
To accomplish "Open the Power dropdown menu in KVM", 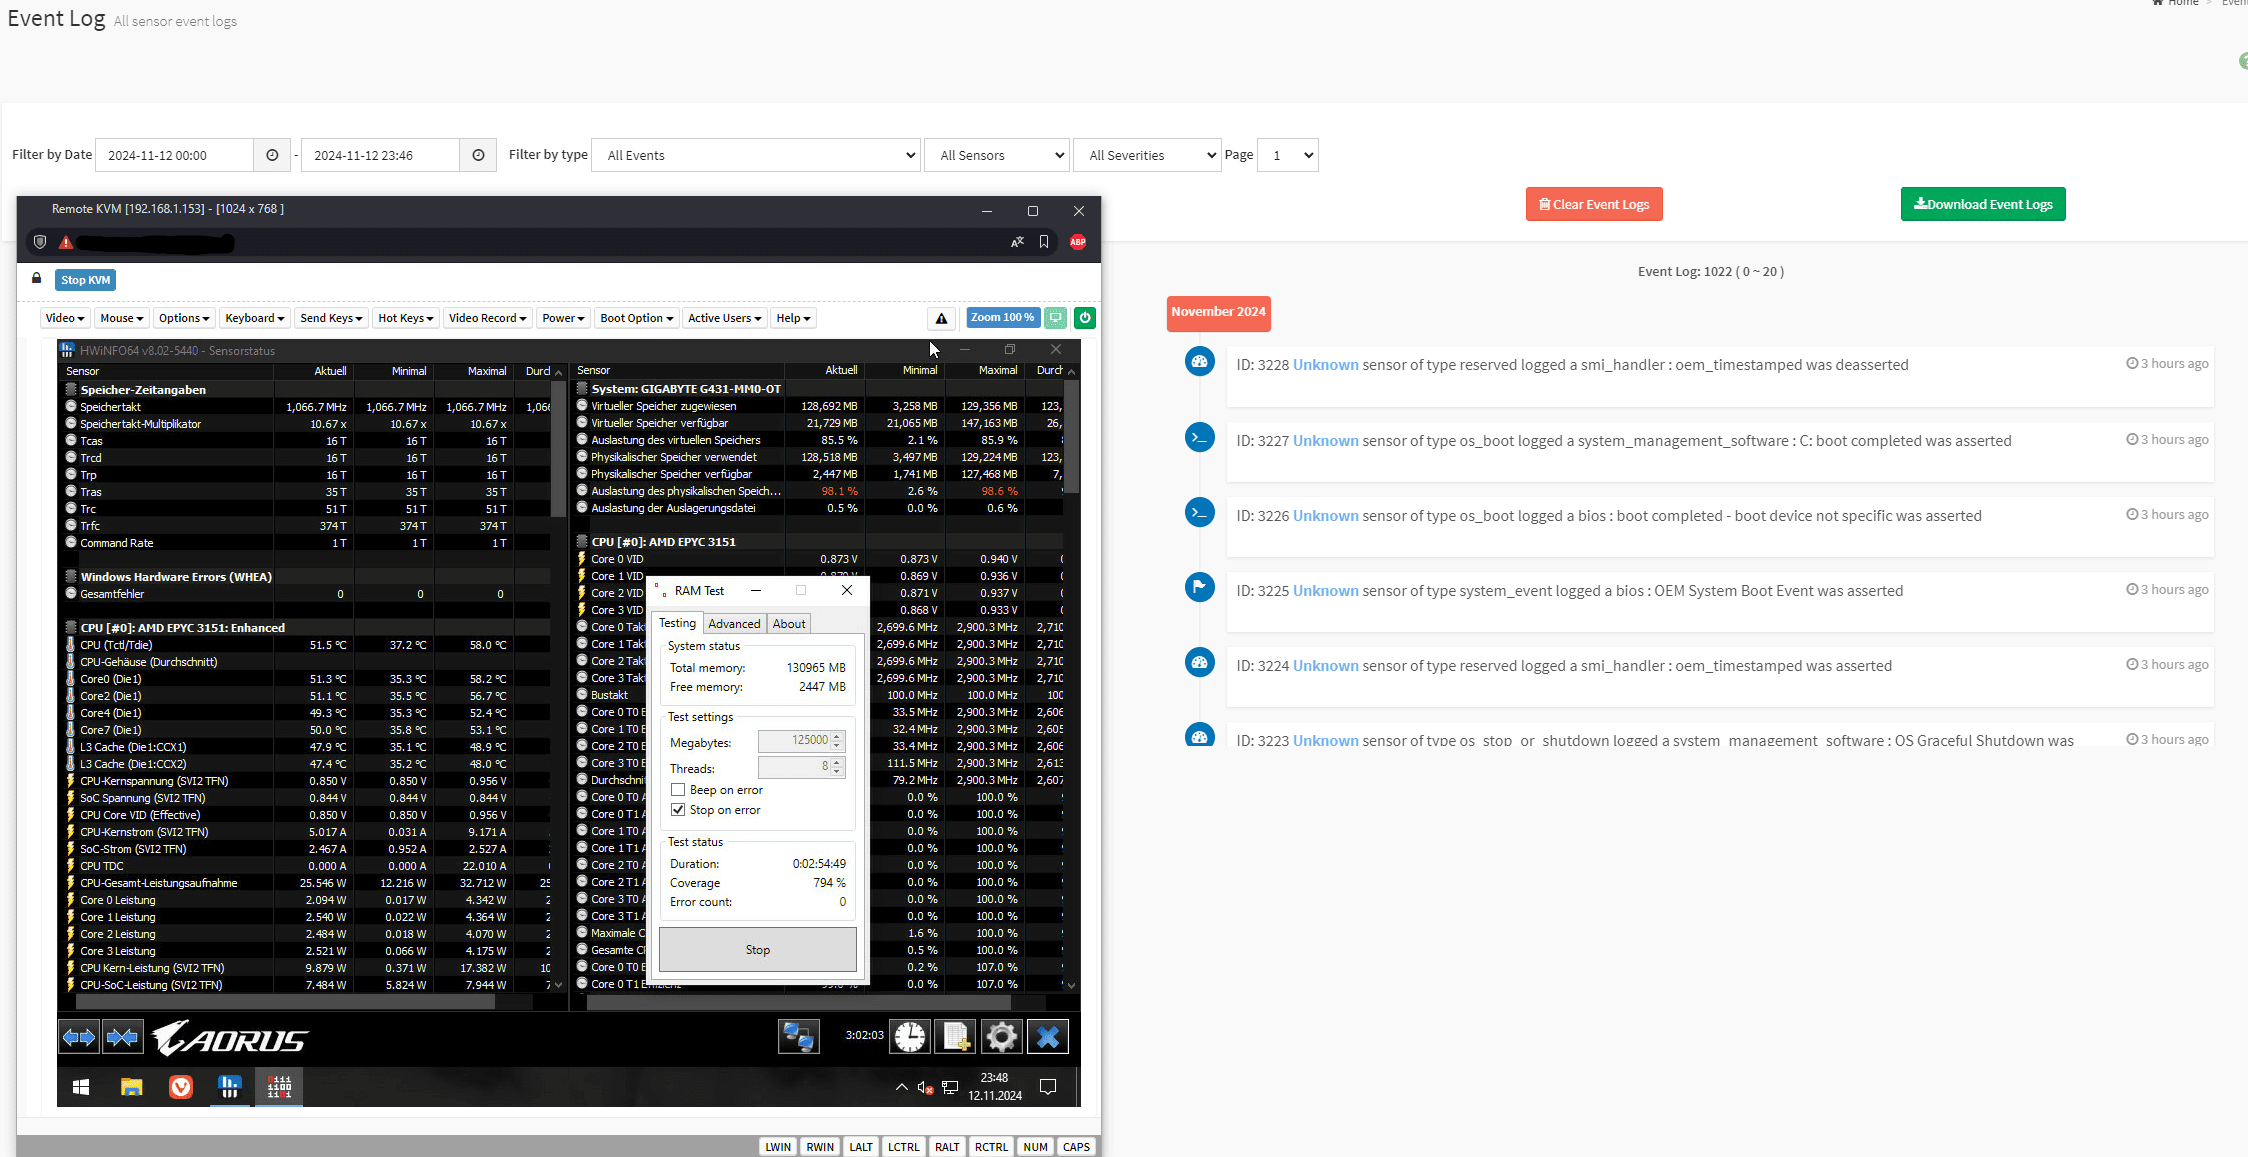I will click(x=563, y=318).
